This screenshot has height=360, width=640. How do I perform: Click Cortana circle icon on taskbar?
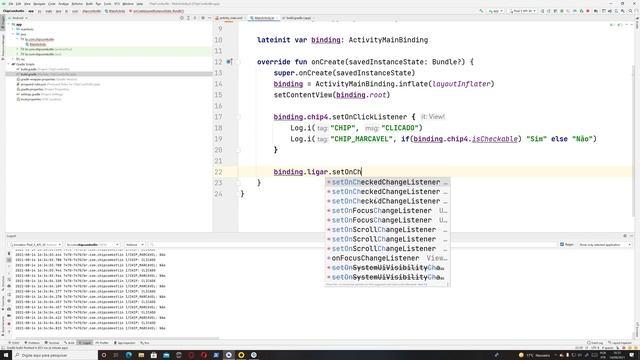tap(104, 355)
